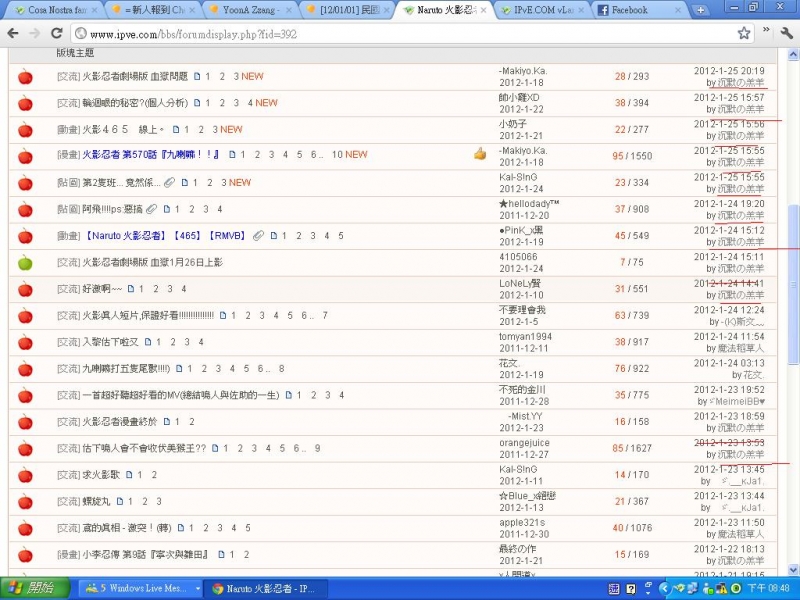Click the thumbs-up icon on the 第570話 thread
This screenshot has height=600, width=800.
point(480,154)
